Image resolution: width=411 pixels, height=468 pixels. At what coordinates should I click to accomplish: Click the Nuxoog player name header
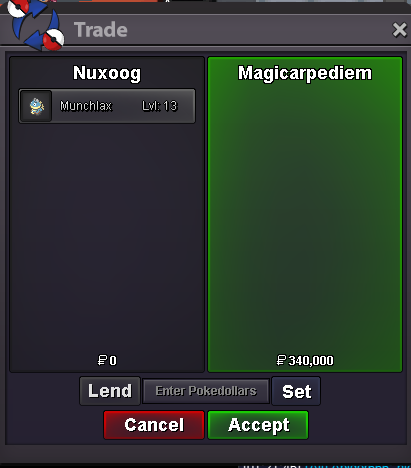(x=107, y=73)
